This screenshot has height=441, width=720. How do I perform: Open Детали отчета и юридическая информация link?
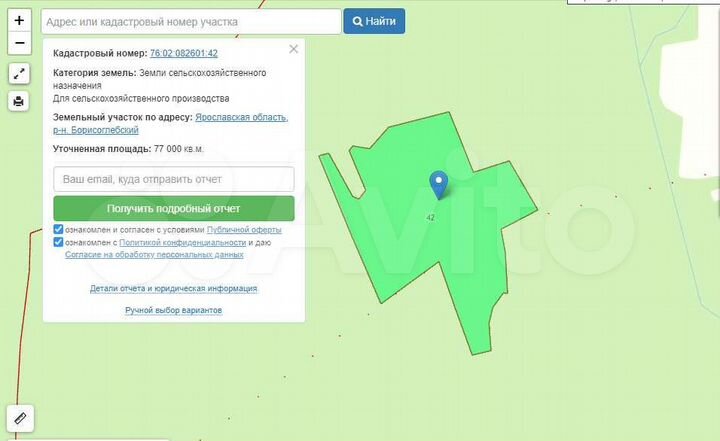[x=173, y=288]
